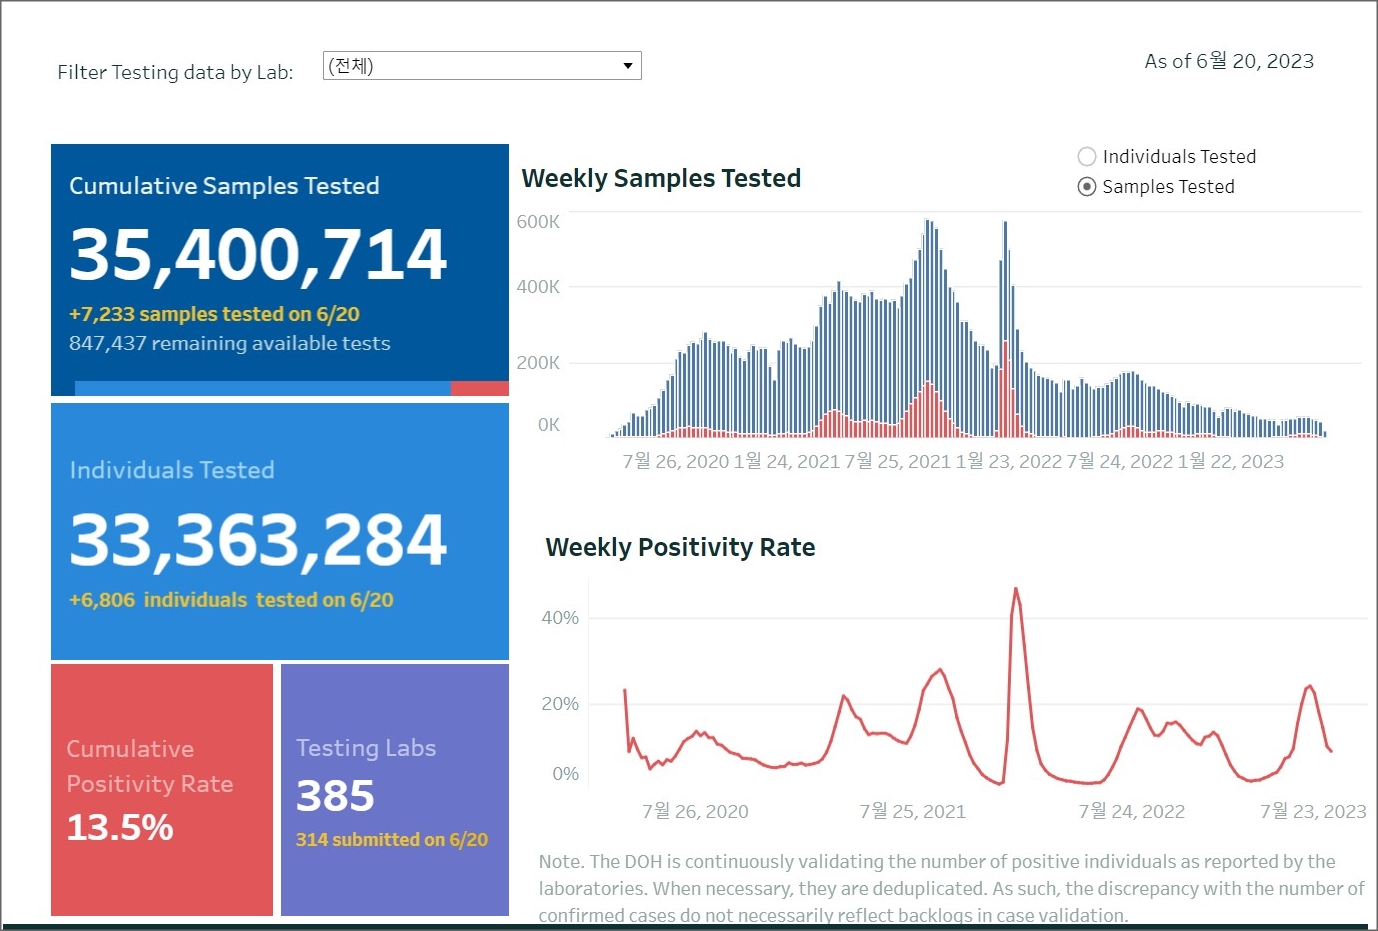Click '7월 24, 2022' label under positivity chart
The image size is (1378, 931).
point(1132,811)
